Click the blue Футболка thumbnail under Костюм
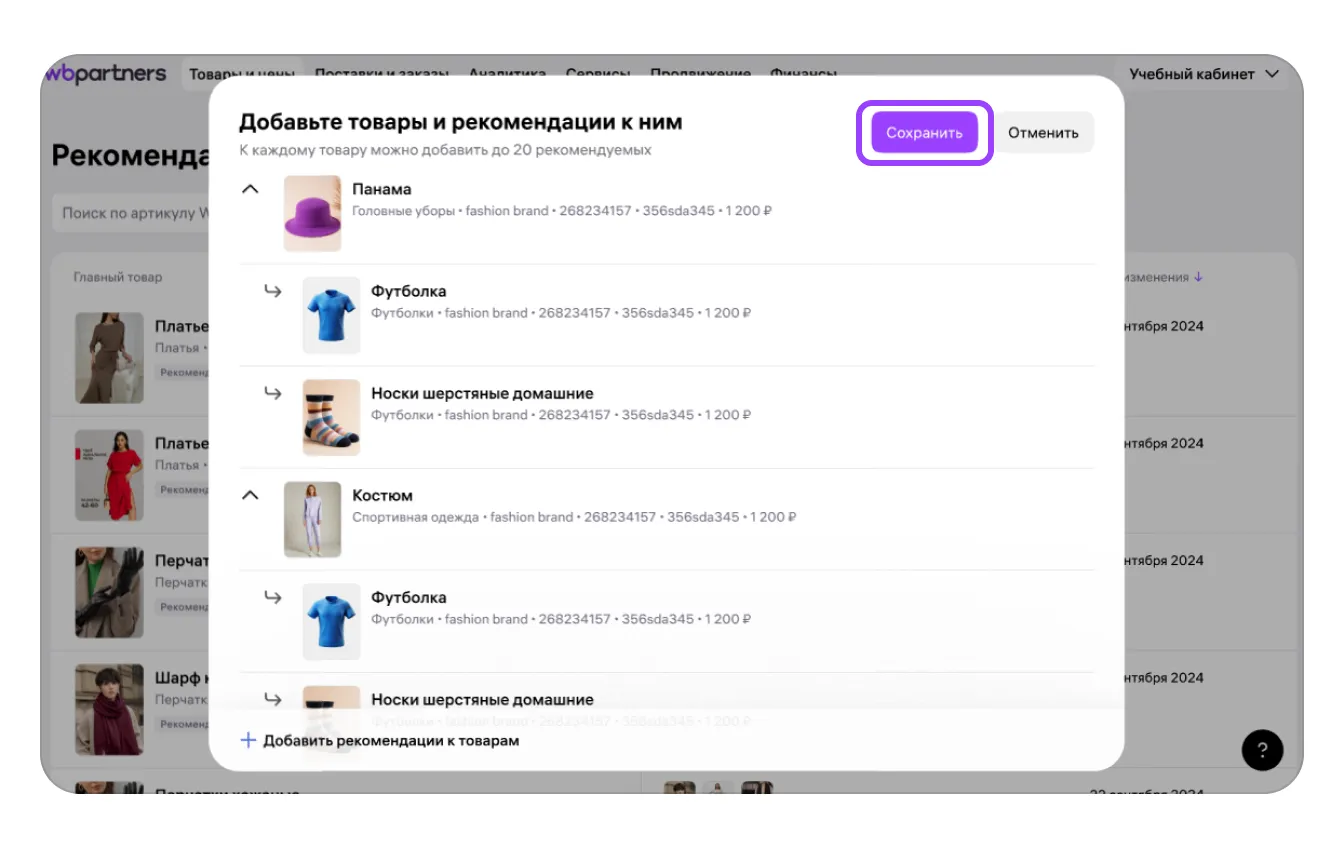This screenshot has width=1344, height=848. [331, 621]
